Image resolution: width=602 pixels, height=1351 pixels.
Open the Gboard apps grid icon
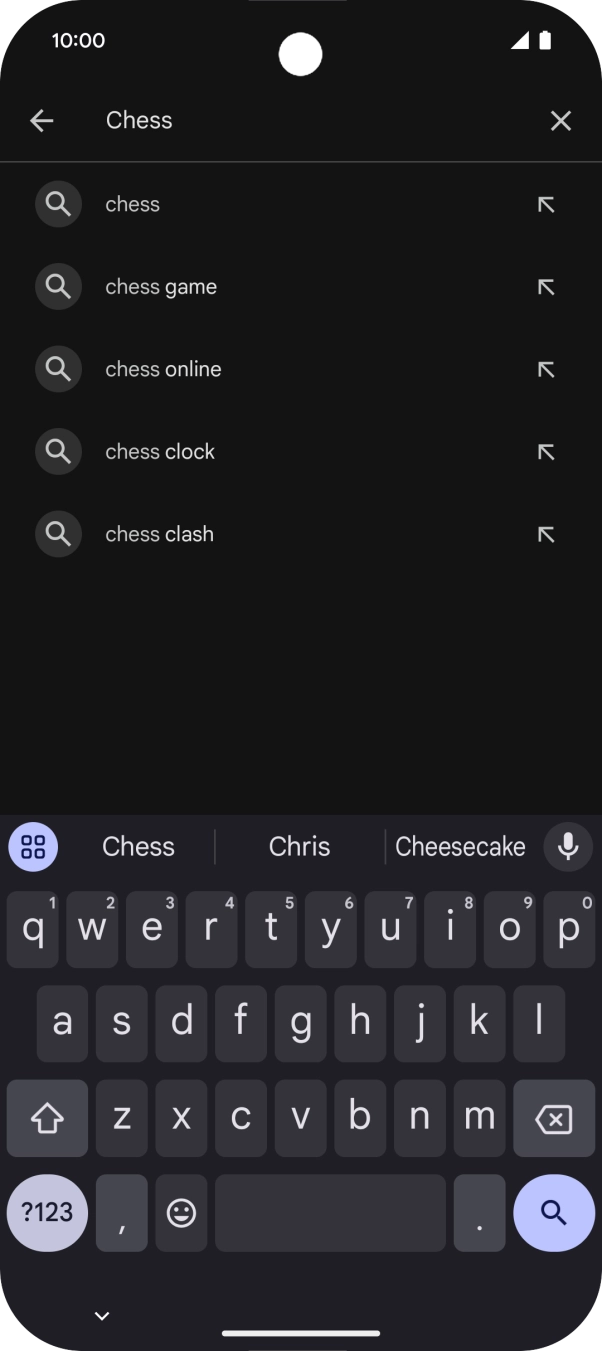(32, 847)
